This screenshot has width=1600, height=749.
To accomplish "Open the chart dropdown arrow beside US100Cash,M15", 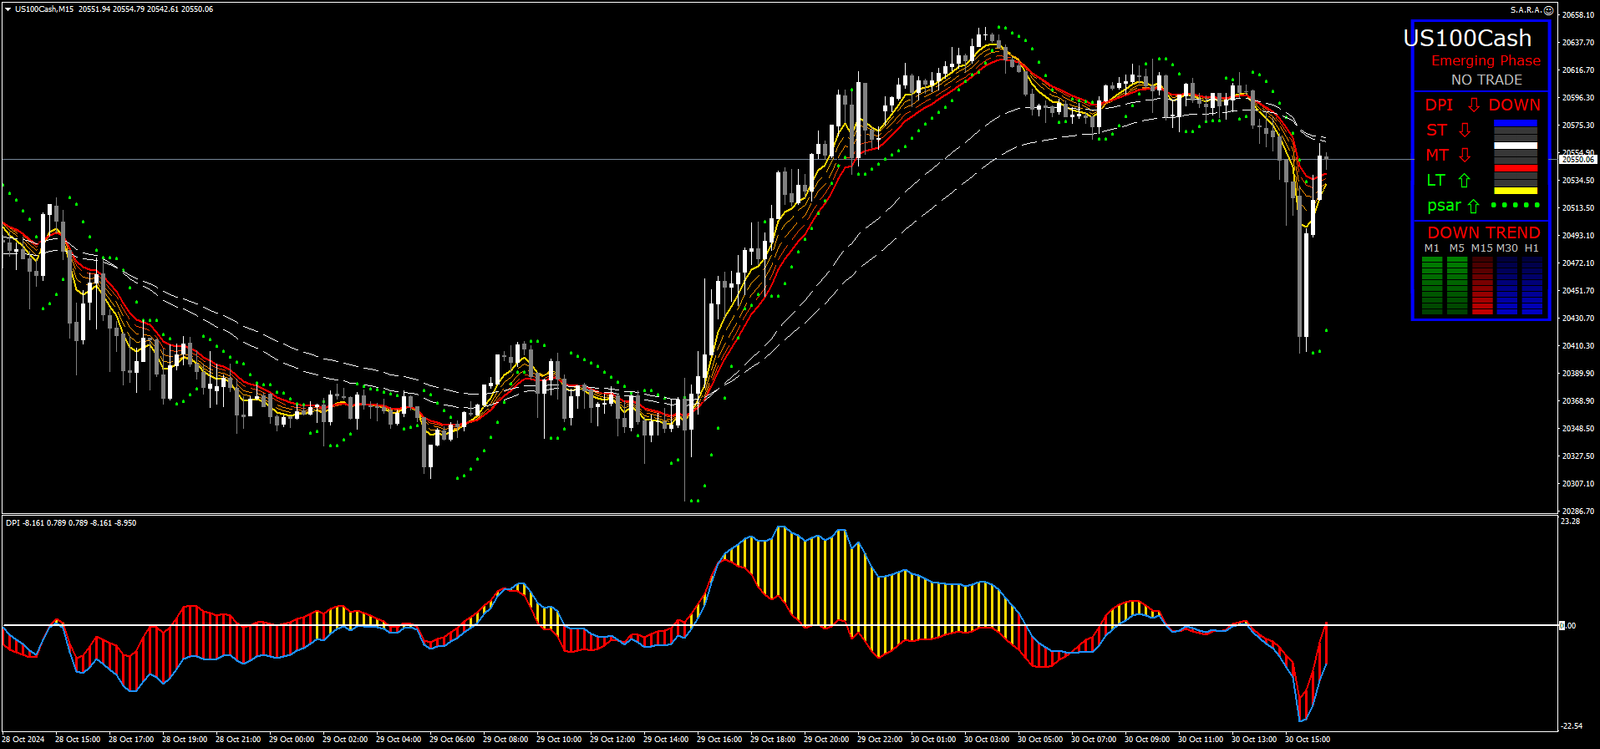I will pyautogui.click(x=8, y=9).
